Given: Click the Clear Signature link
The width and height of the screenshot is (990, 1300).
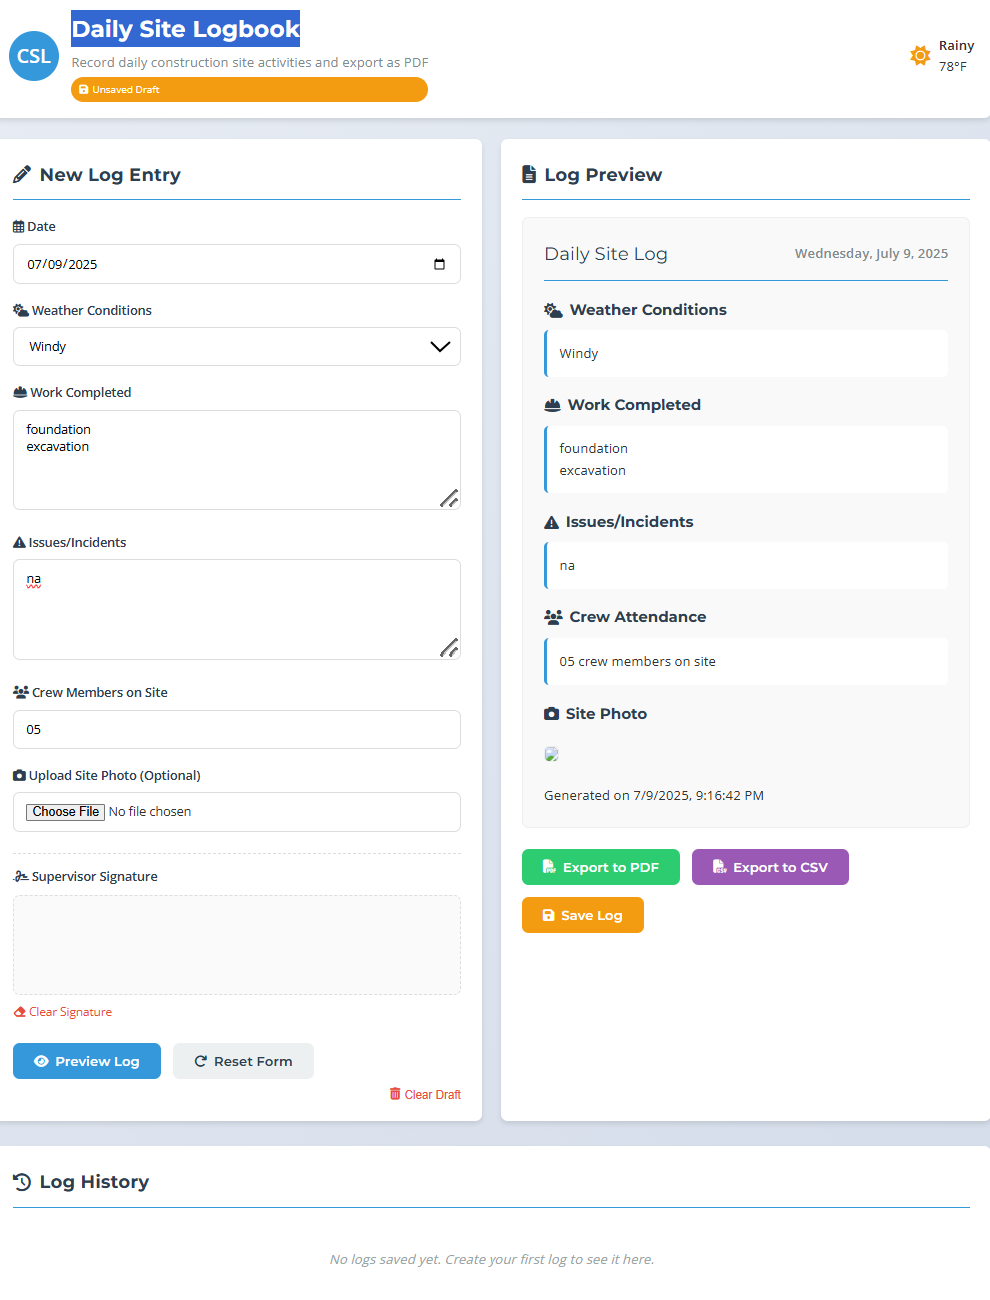Looking at the screenshot, I should [63, 1012].
